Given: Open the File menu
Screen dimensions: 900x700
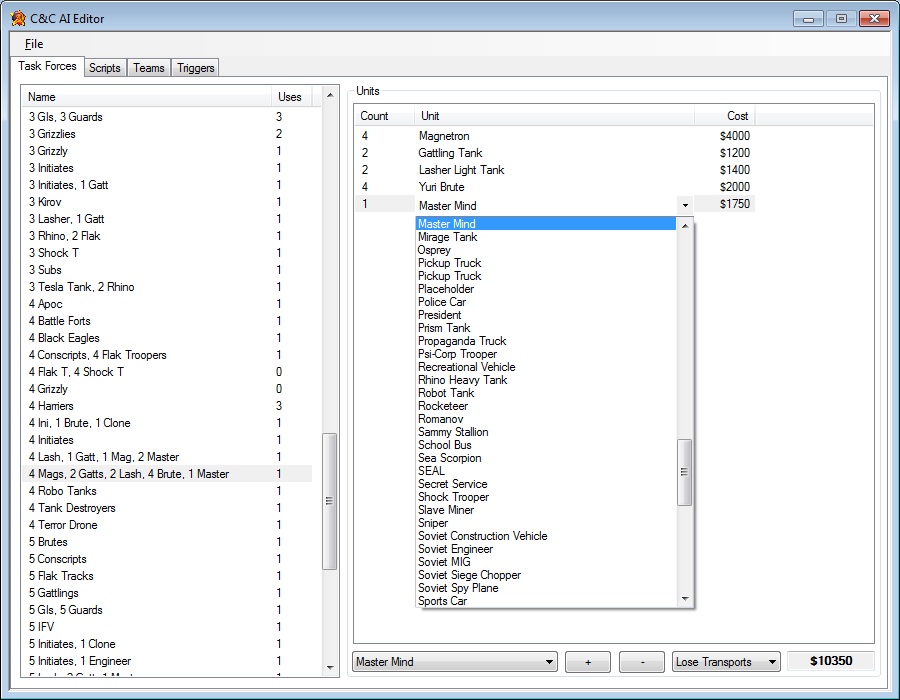Looking at the screenshot, I should tap(34, 44).
